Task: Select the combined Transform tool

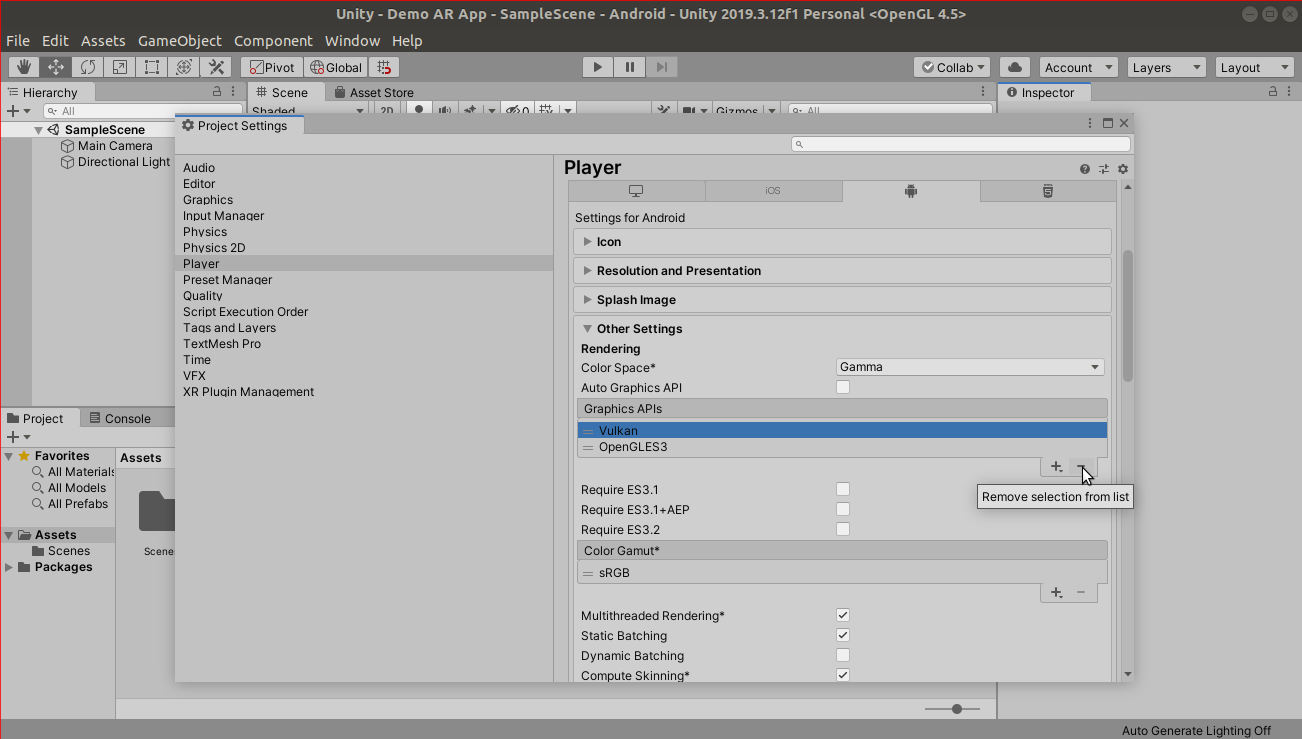Action: point(184,67)
